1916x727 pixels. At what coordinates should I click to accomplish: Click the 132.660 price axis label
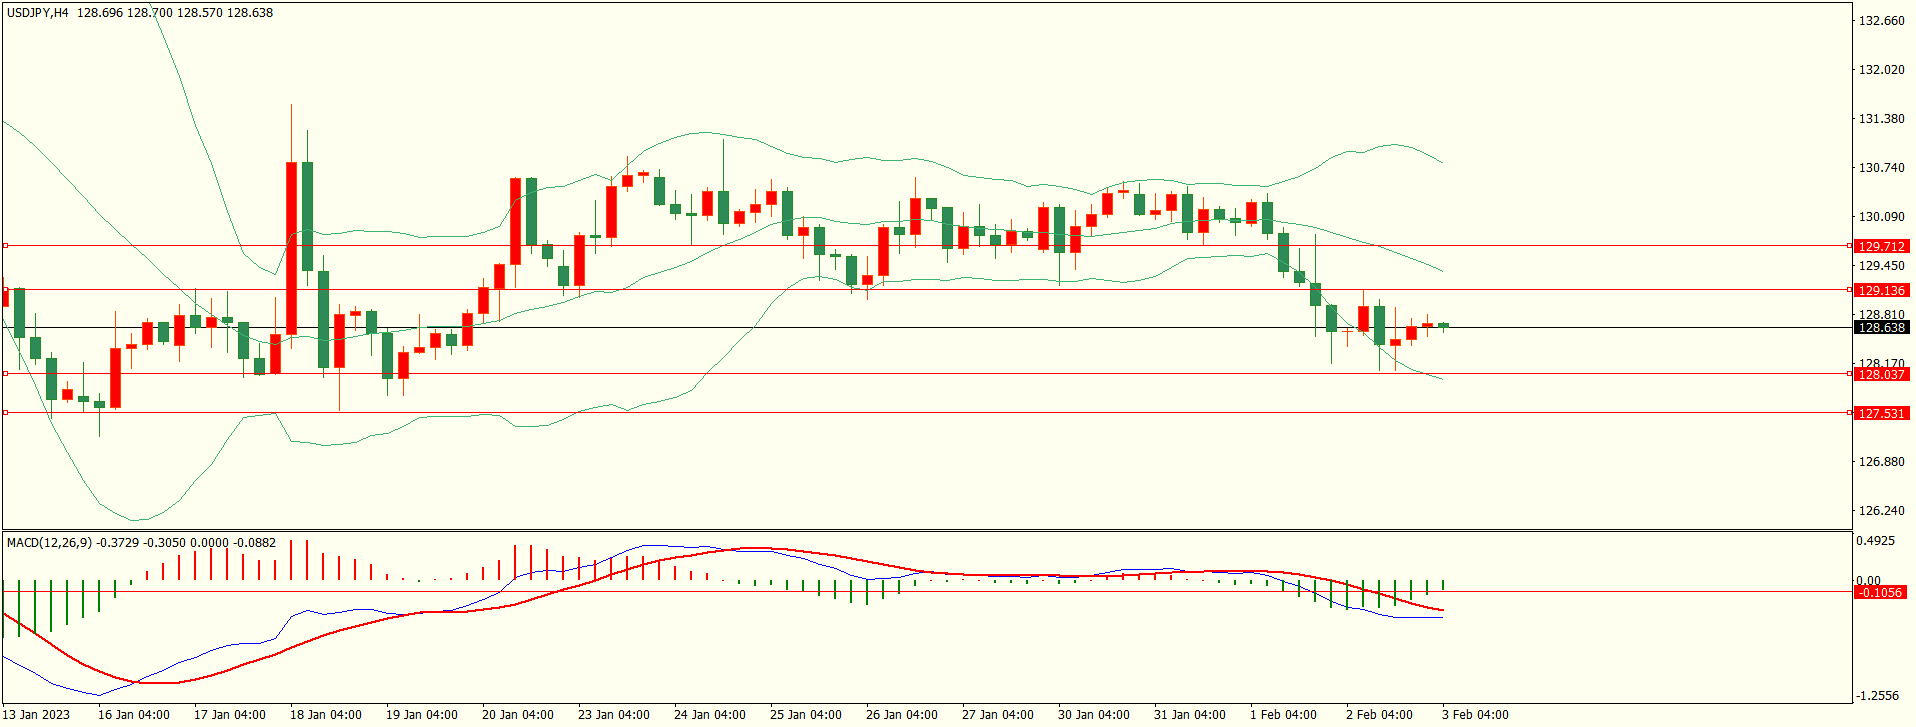tap(1881, 21)
